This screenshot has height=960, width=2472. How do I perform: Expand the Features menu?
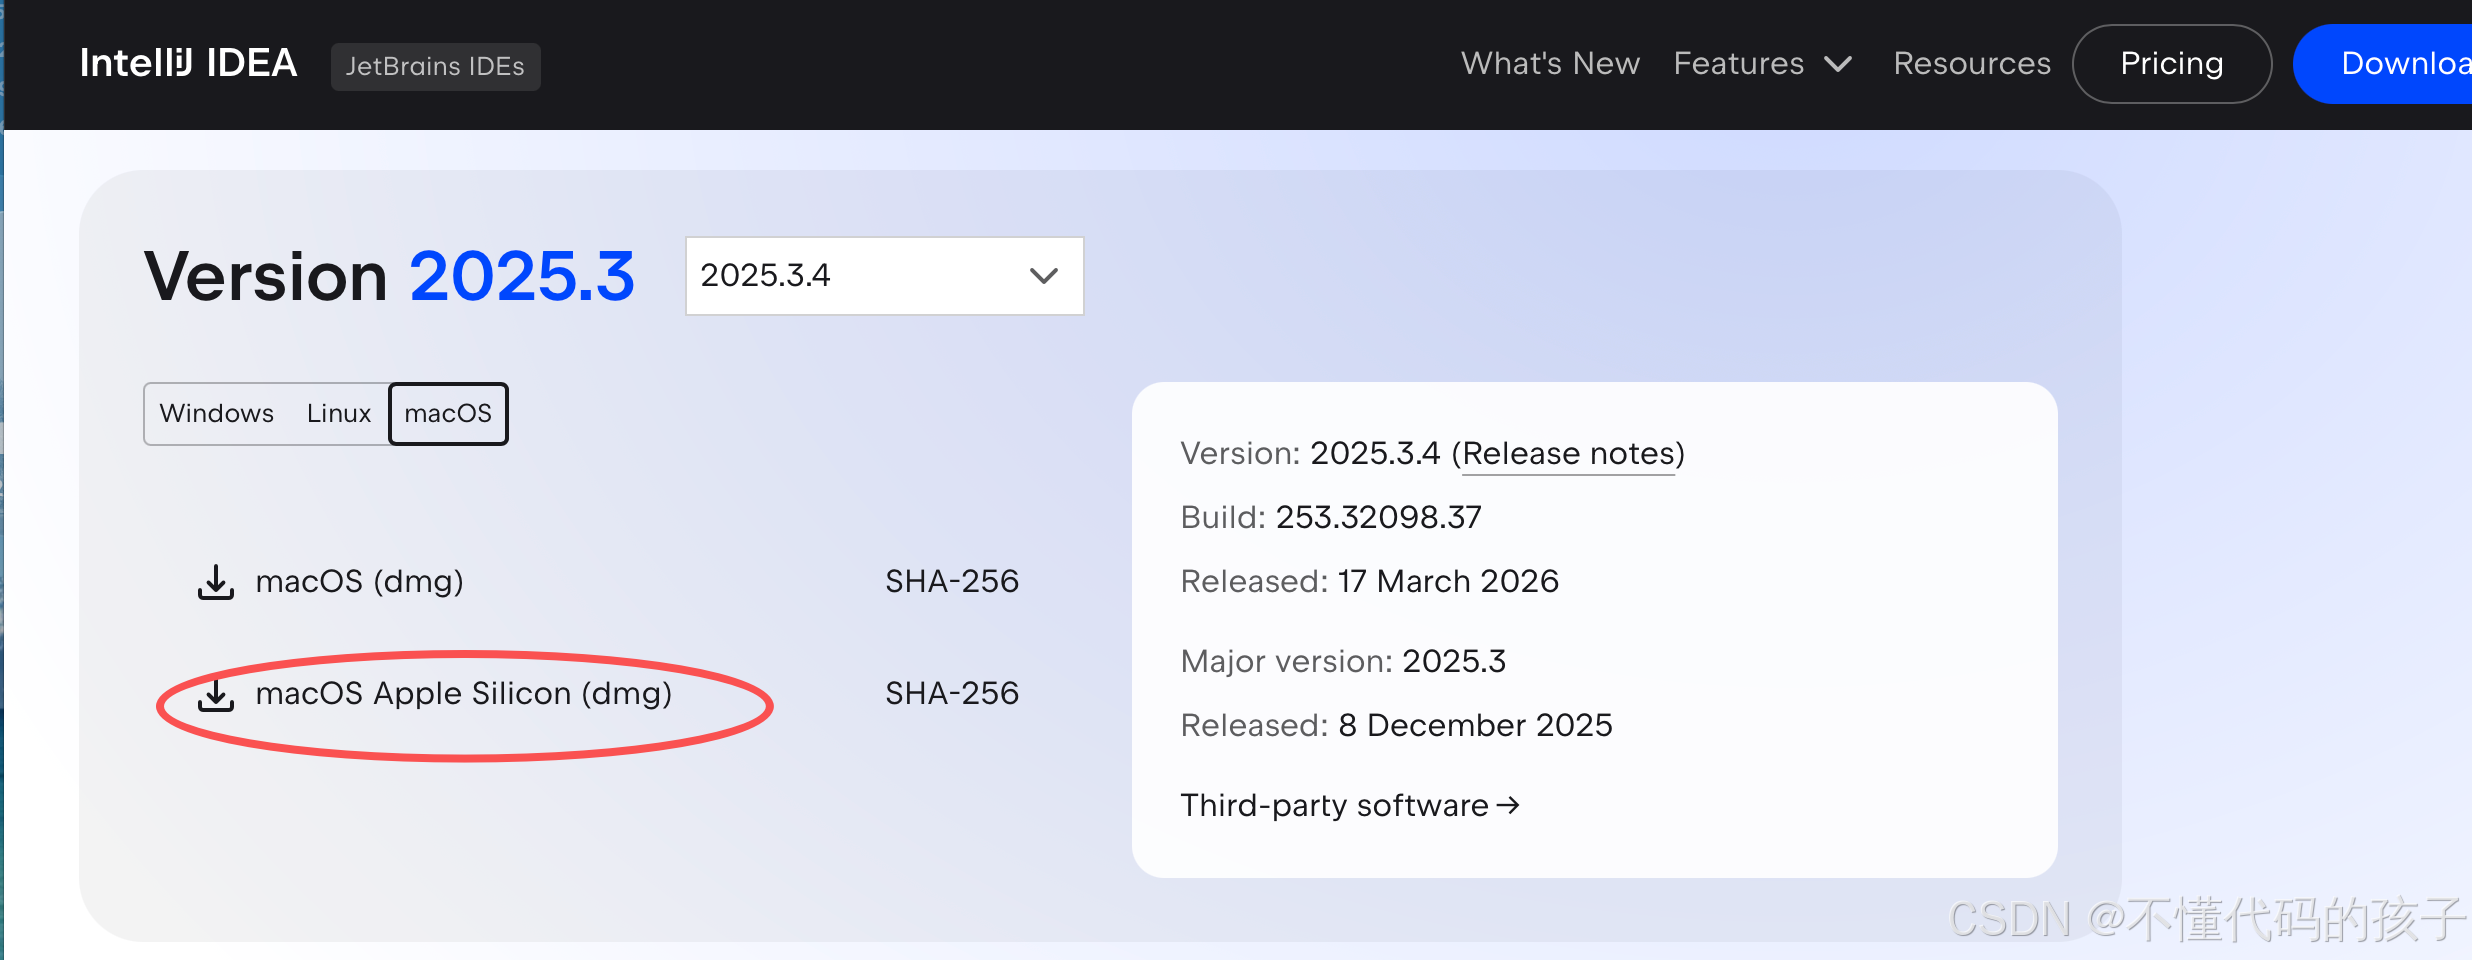click(1763, 64)
